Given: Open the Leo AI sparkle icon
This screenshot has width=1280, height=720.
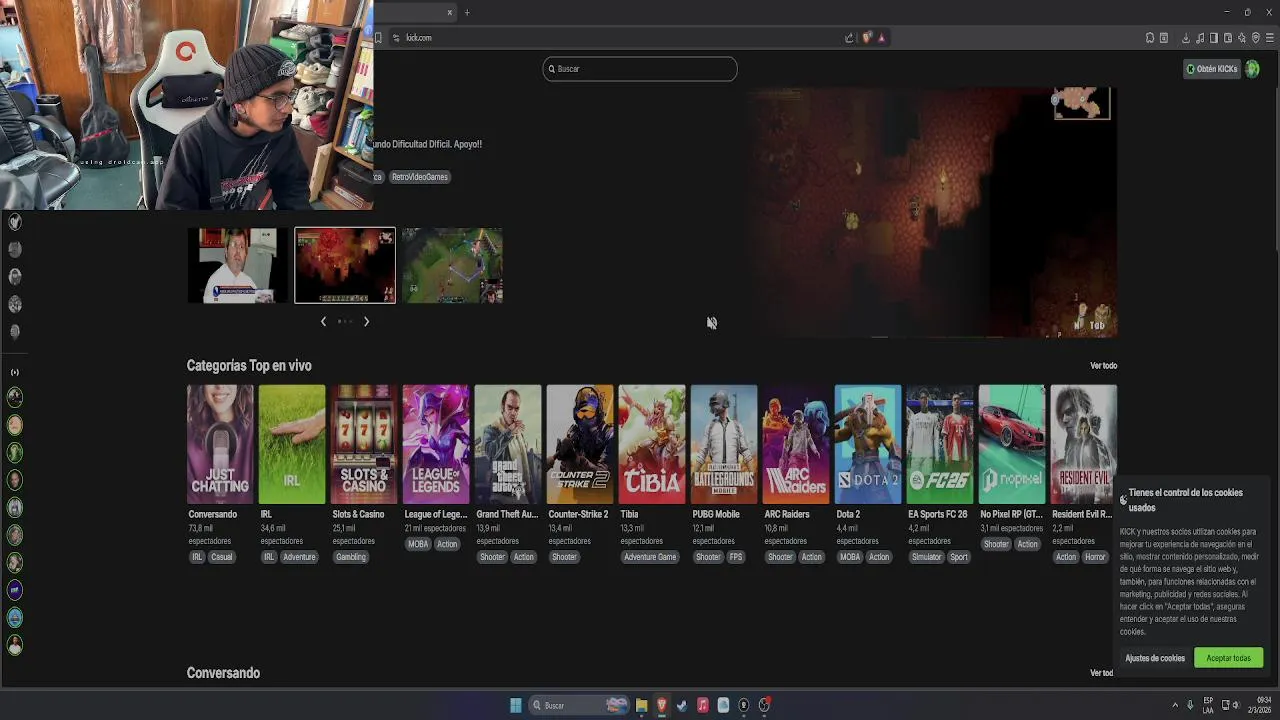Looking at the screenshot, I should [x=1242, y=38].
